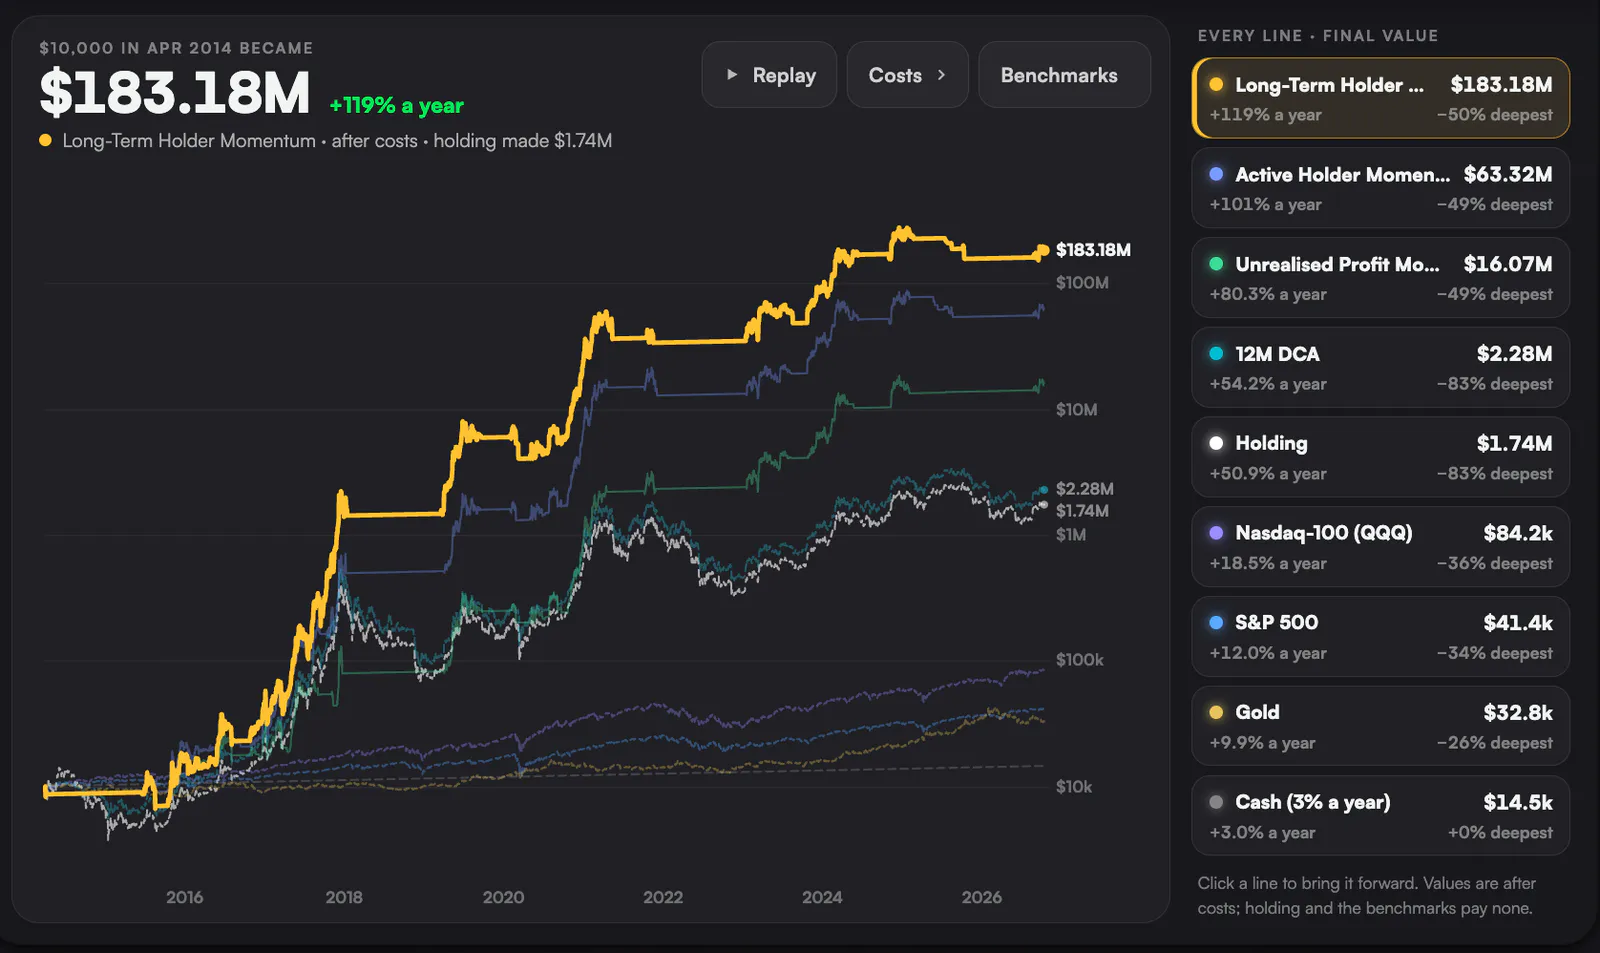1600x953 pixels.
Task: Click the blue dot beside S&P 500
Action: click(1216, 622)
